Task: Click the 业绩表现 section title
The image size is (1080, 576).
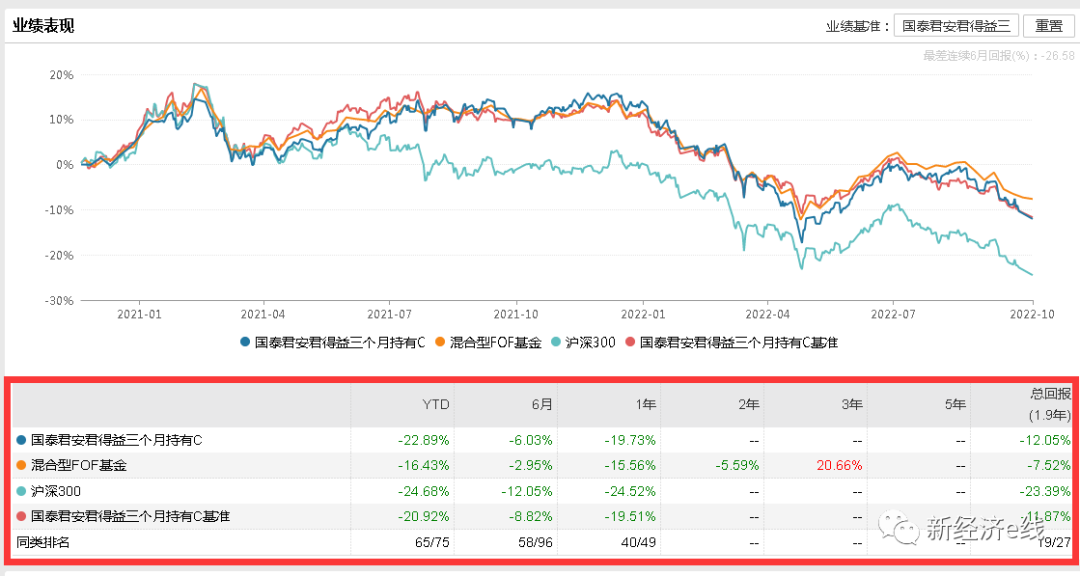Action: pos(43,26)
